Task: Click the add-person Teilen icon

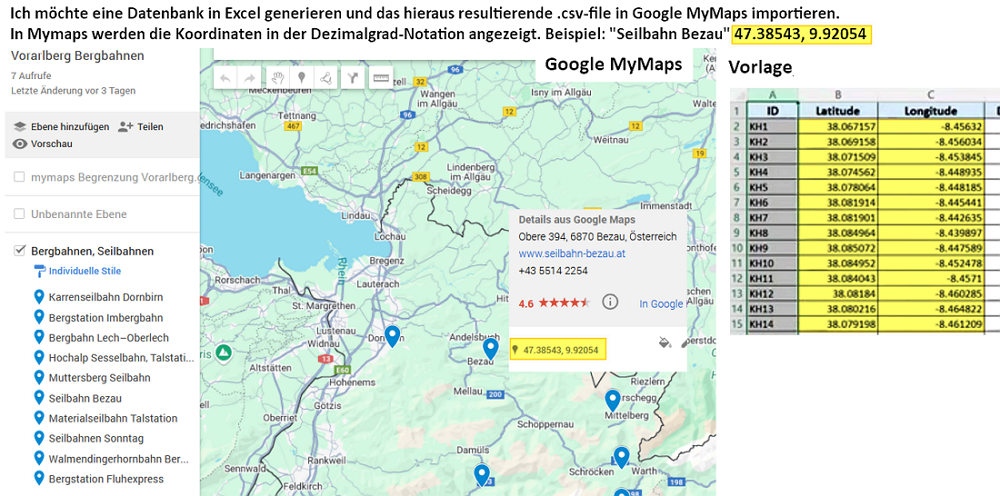Action: pos(125,127)
